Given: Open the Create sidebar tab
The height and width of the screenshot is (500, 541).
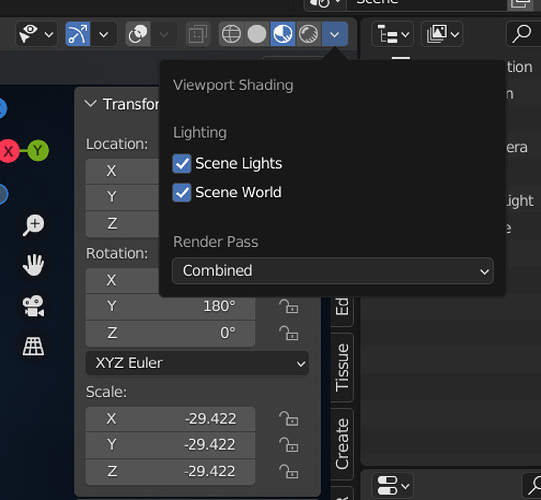Looking at the screenshot, I should click(342, 444).
